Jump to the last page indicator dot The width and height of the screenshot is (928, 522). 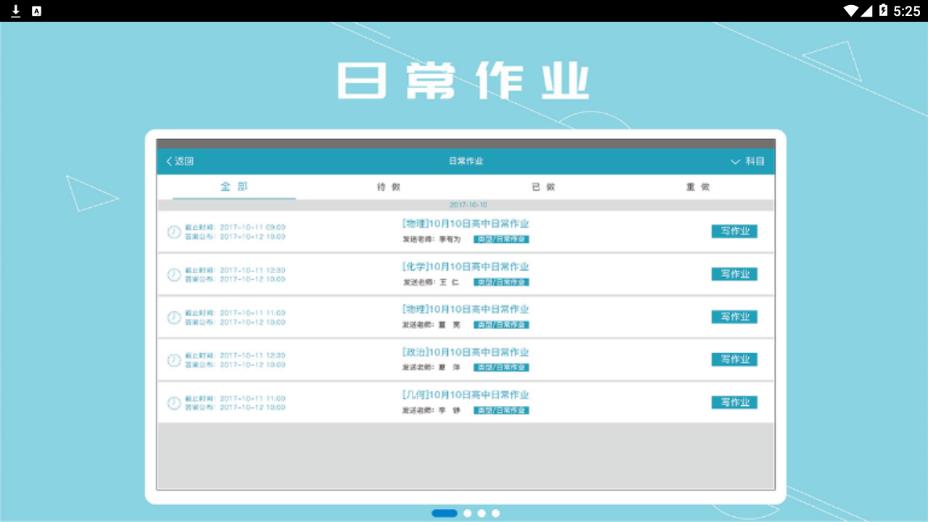(496, 513)
